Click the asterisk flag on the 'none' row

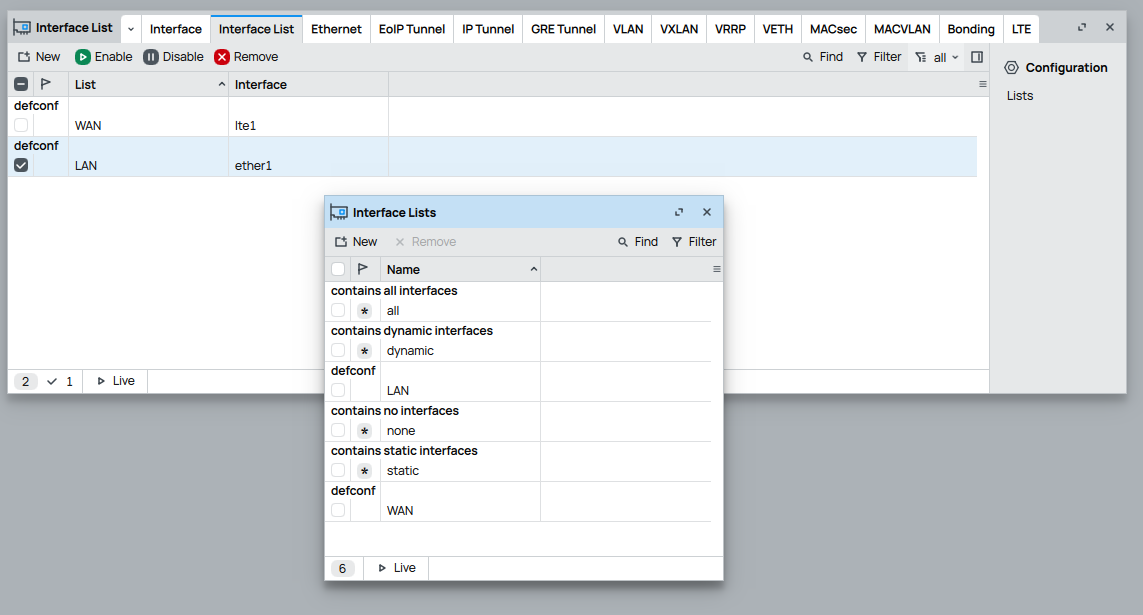point(364,431)
